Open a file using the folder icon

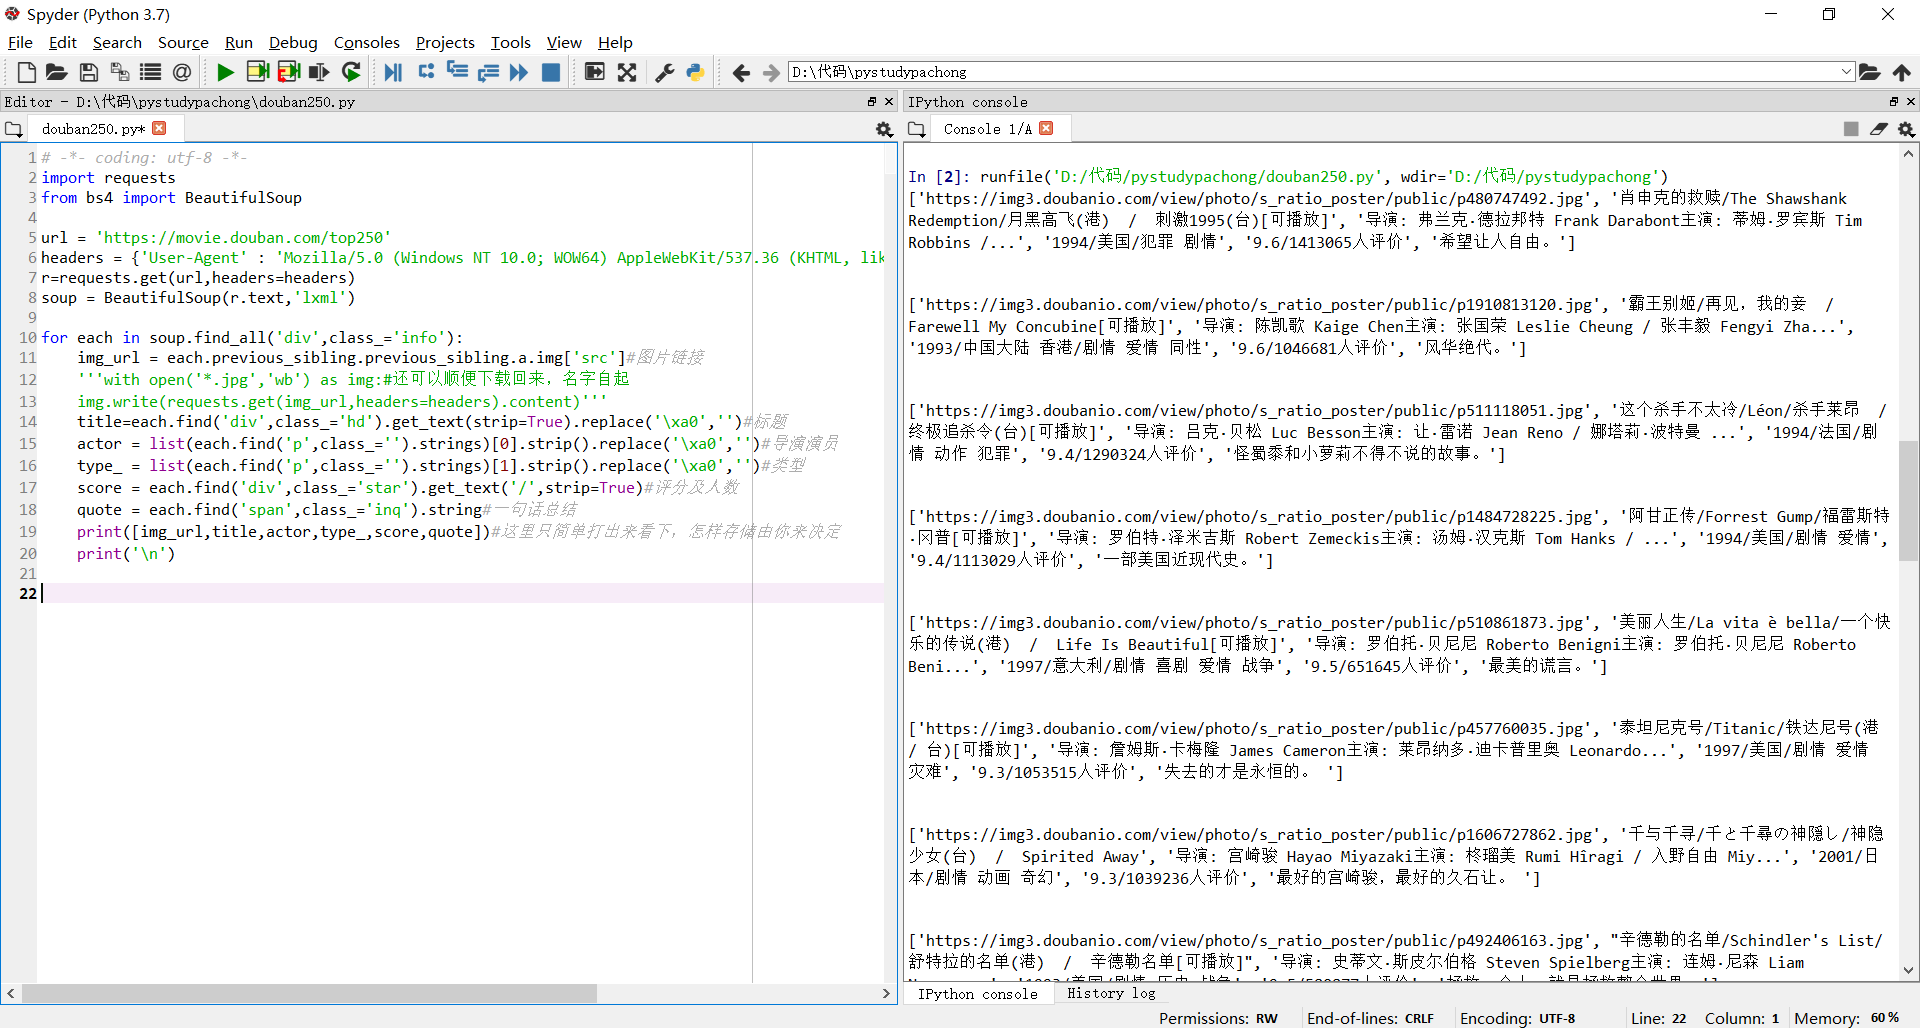[x=57, y=72]
